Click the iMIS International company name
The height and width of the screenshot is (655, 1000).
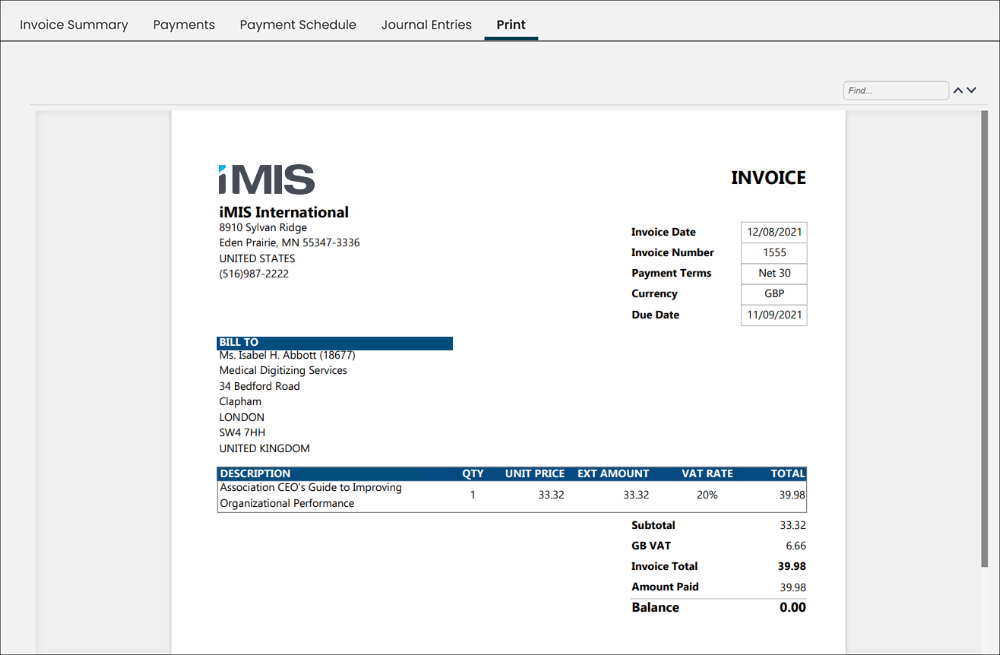coord(284,212)
